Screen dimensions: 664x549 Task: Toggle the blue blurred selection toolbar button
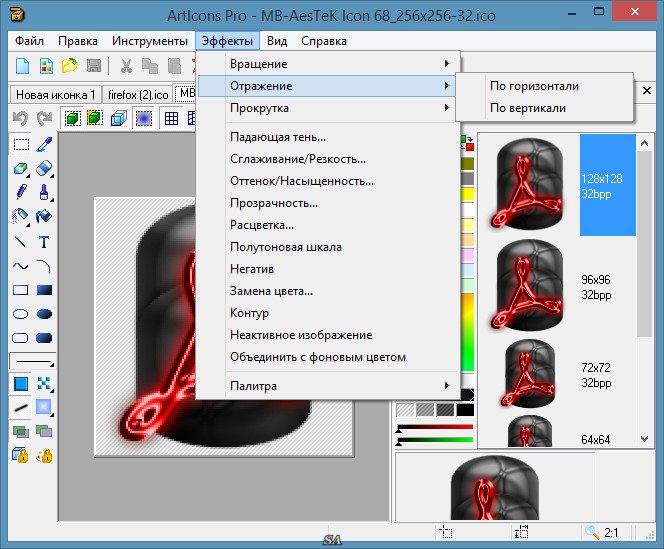tap(144, 118)
